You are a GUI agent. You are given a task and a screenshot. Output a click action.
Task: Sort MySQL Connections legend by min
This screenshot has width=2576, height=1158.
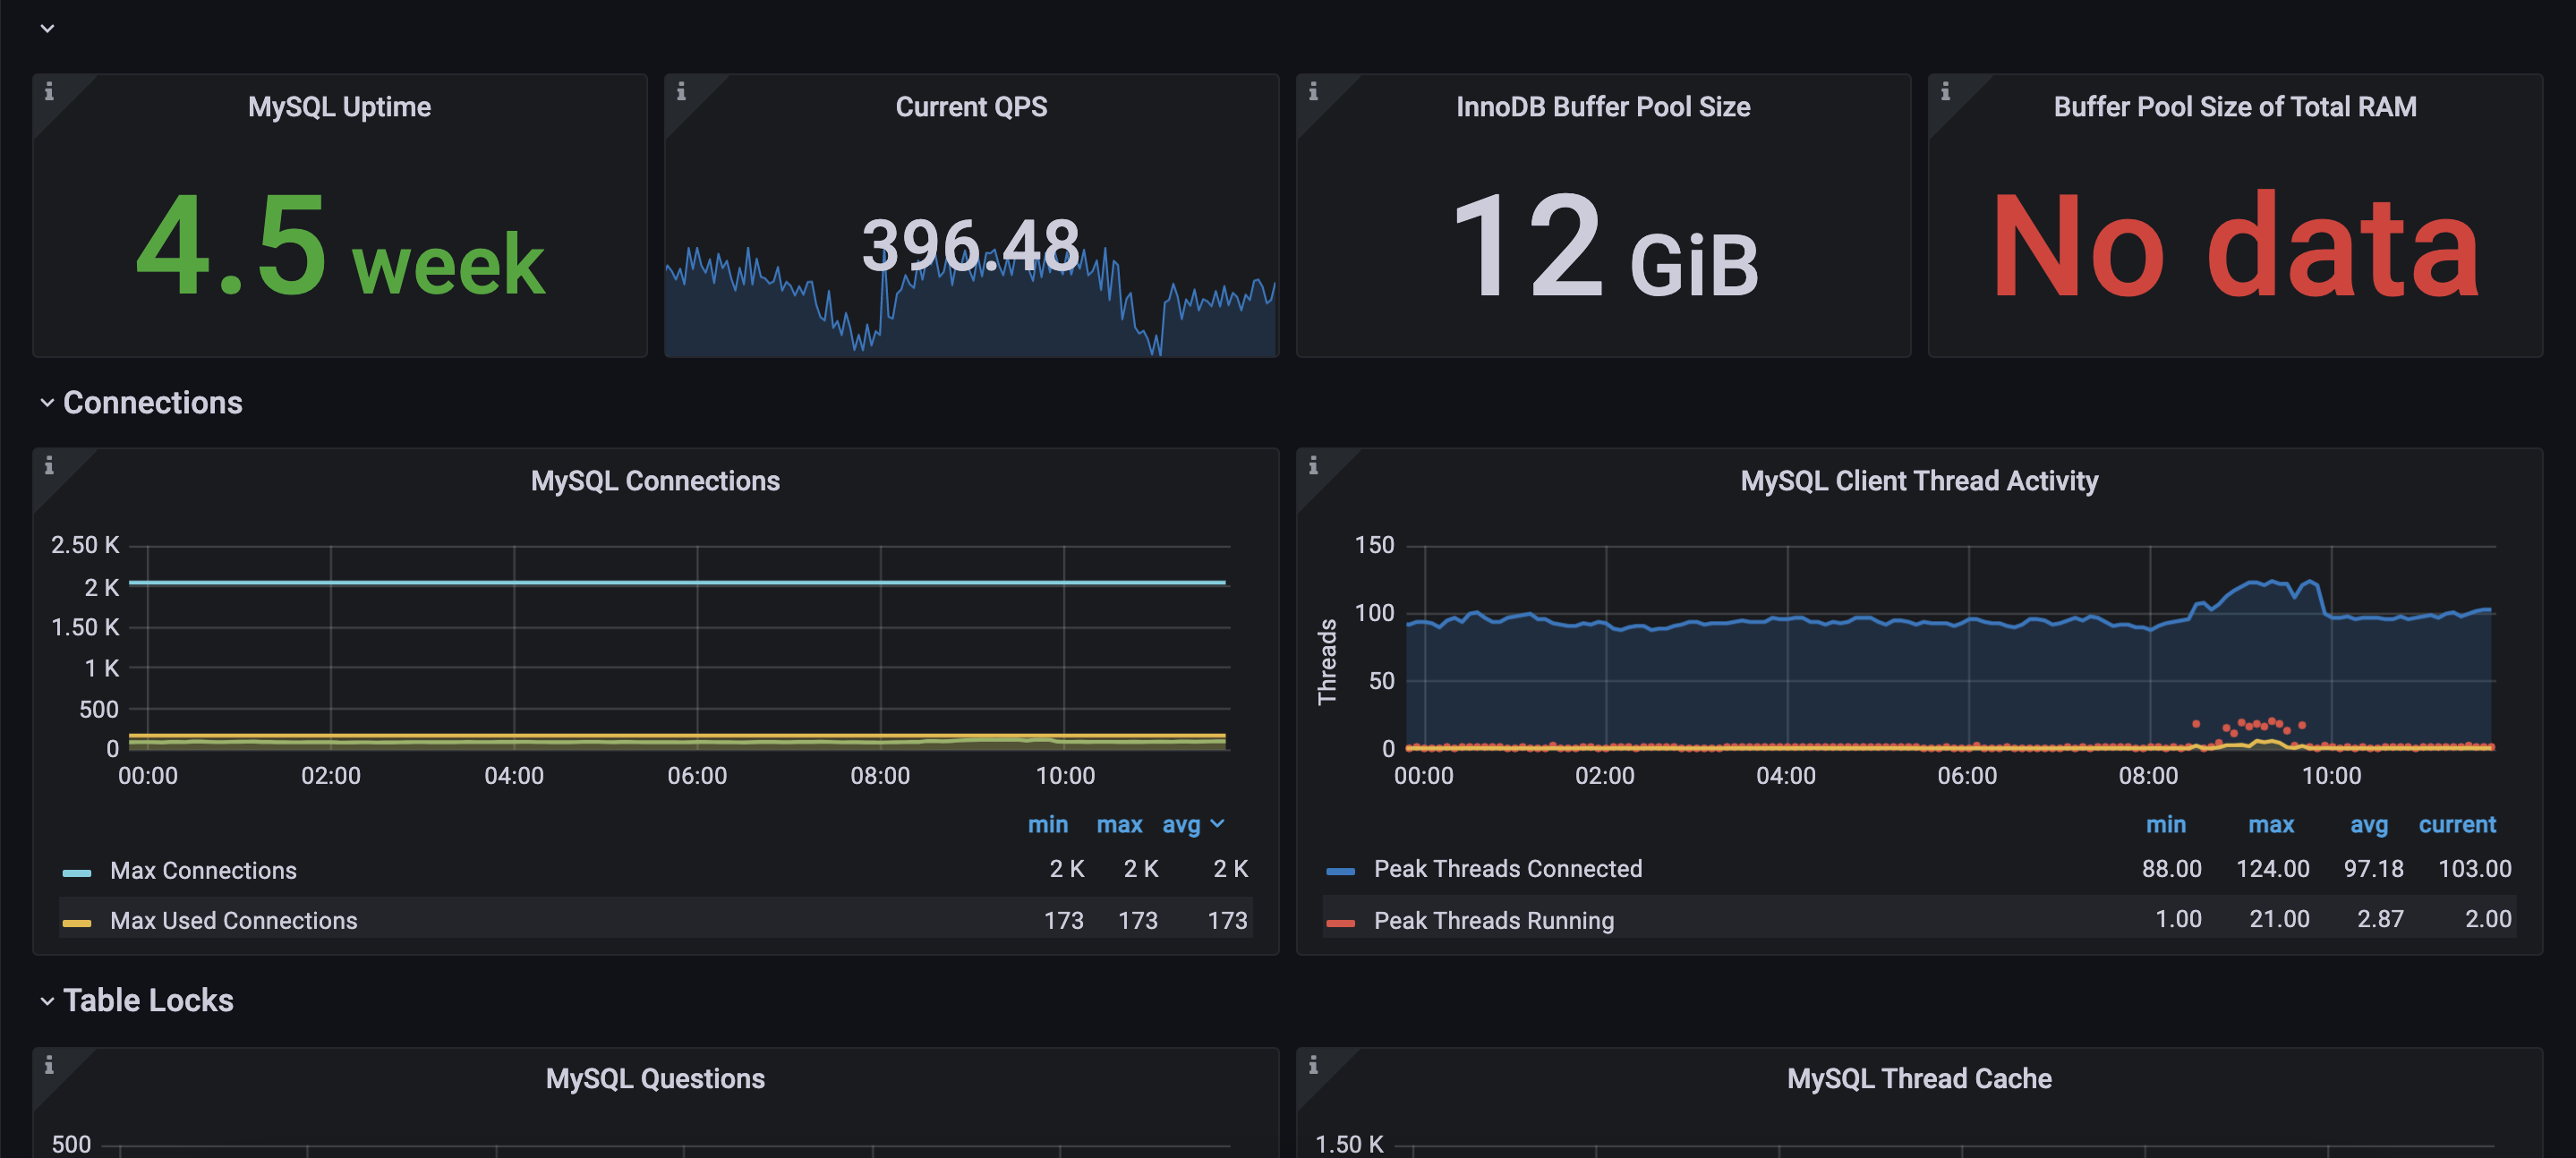(x=1047, y=825)
